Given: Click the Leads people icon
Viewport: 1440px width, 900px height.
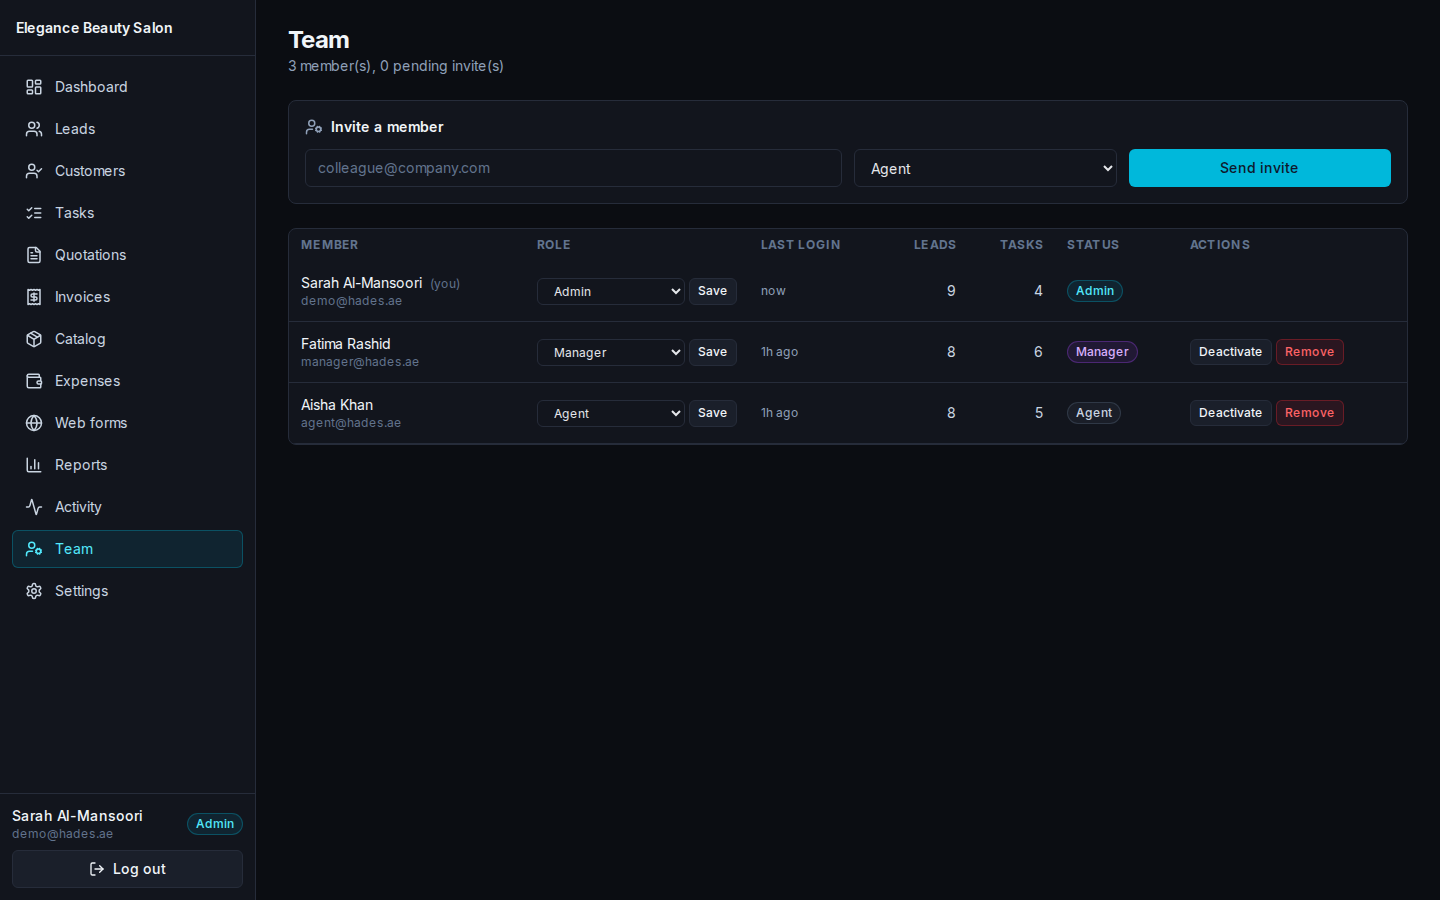Looking at the screenshot, I should (34, 129).
